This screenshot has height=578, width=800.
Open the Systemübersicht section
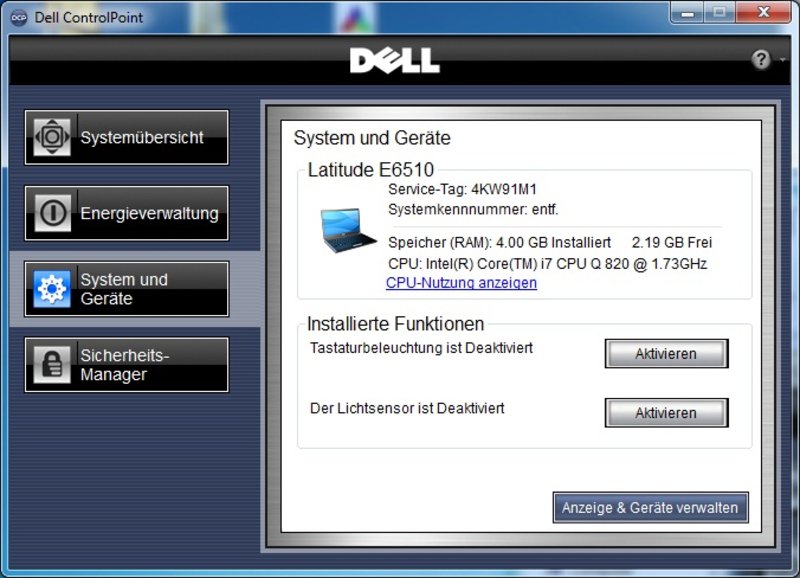(127, 137)
